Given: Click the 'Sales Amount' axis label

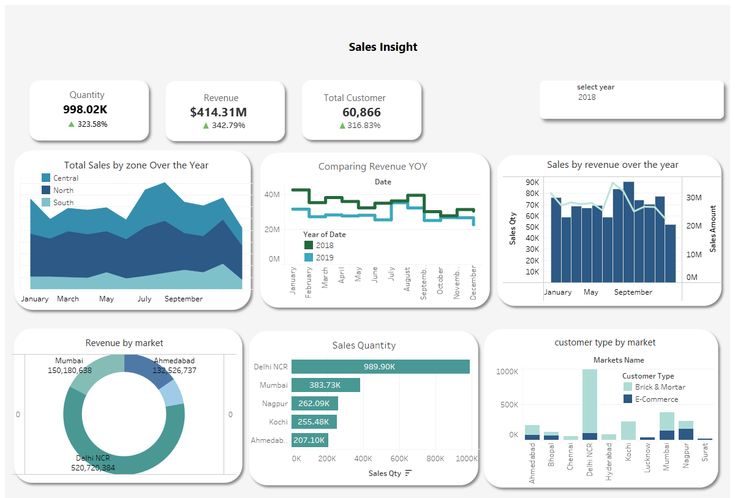Looking at the screenshot, I should click(713, 229).
